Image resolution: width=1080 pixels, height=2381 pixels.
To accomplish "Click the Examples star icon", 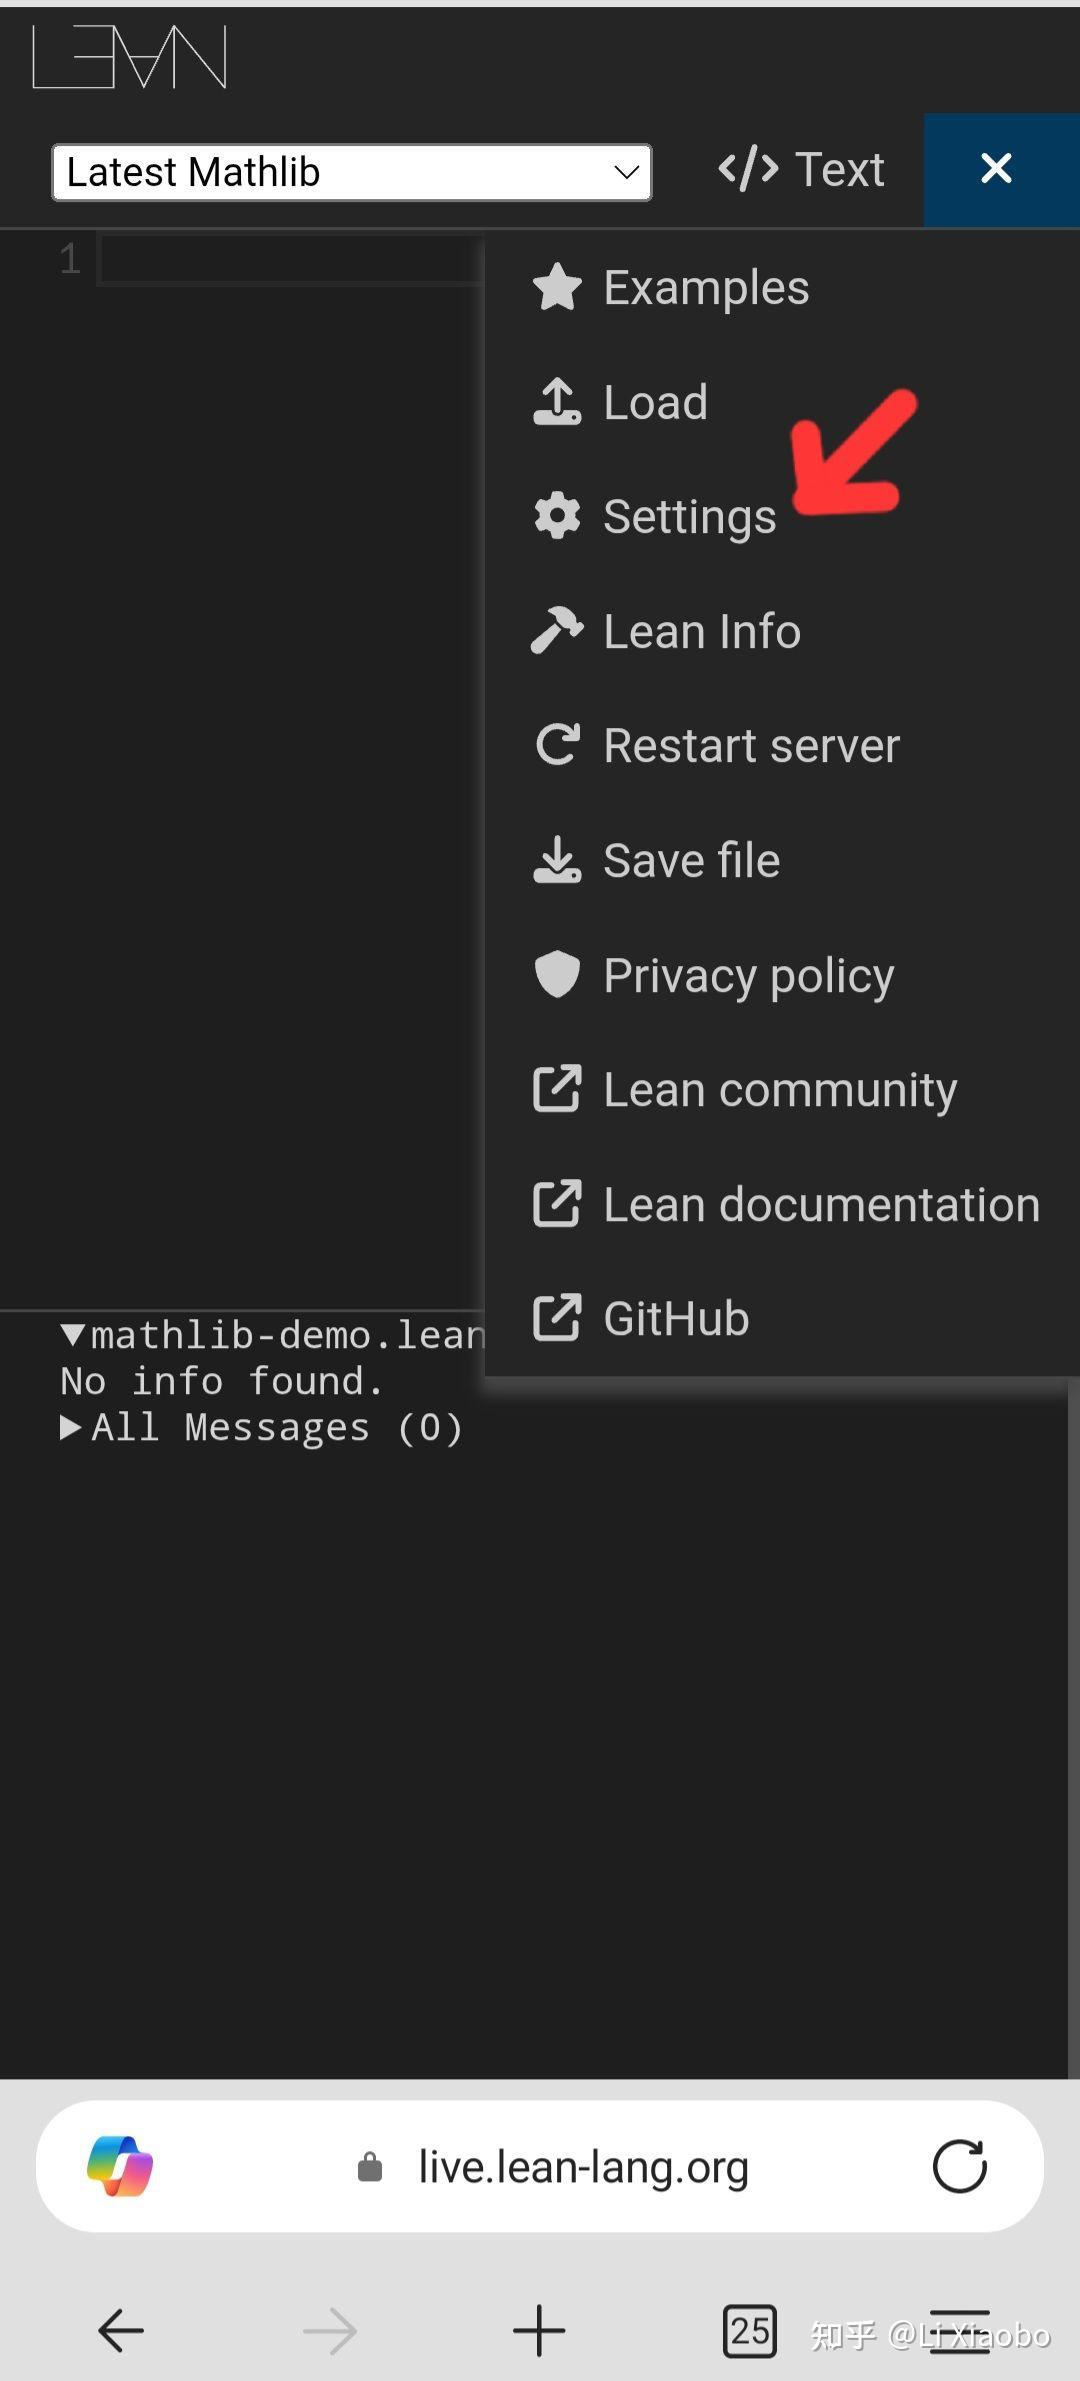I will (557, 288).
